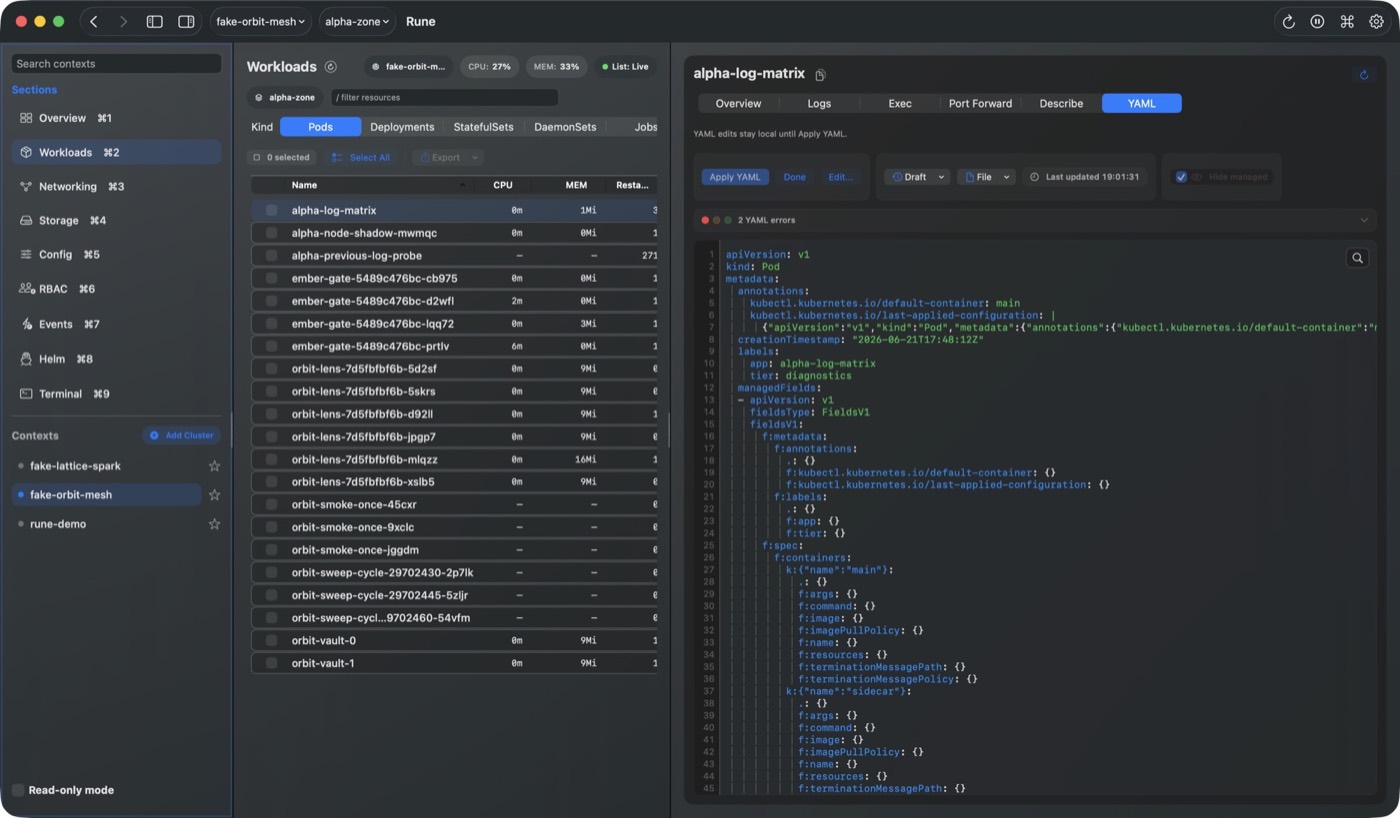Go back with the left arrow

pos(94,21)
